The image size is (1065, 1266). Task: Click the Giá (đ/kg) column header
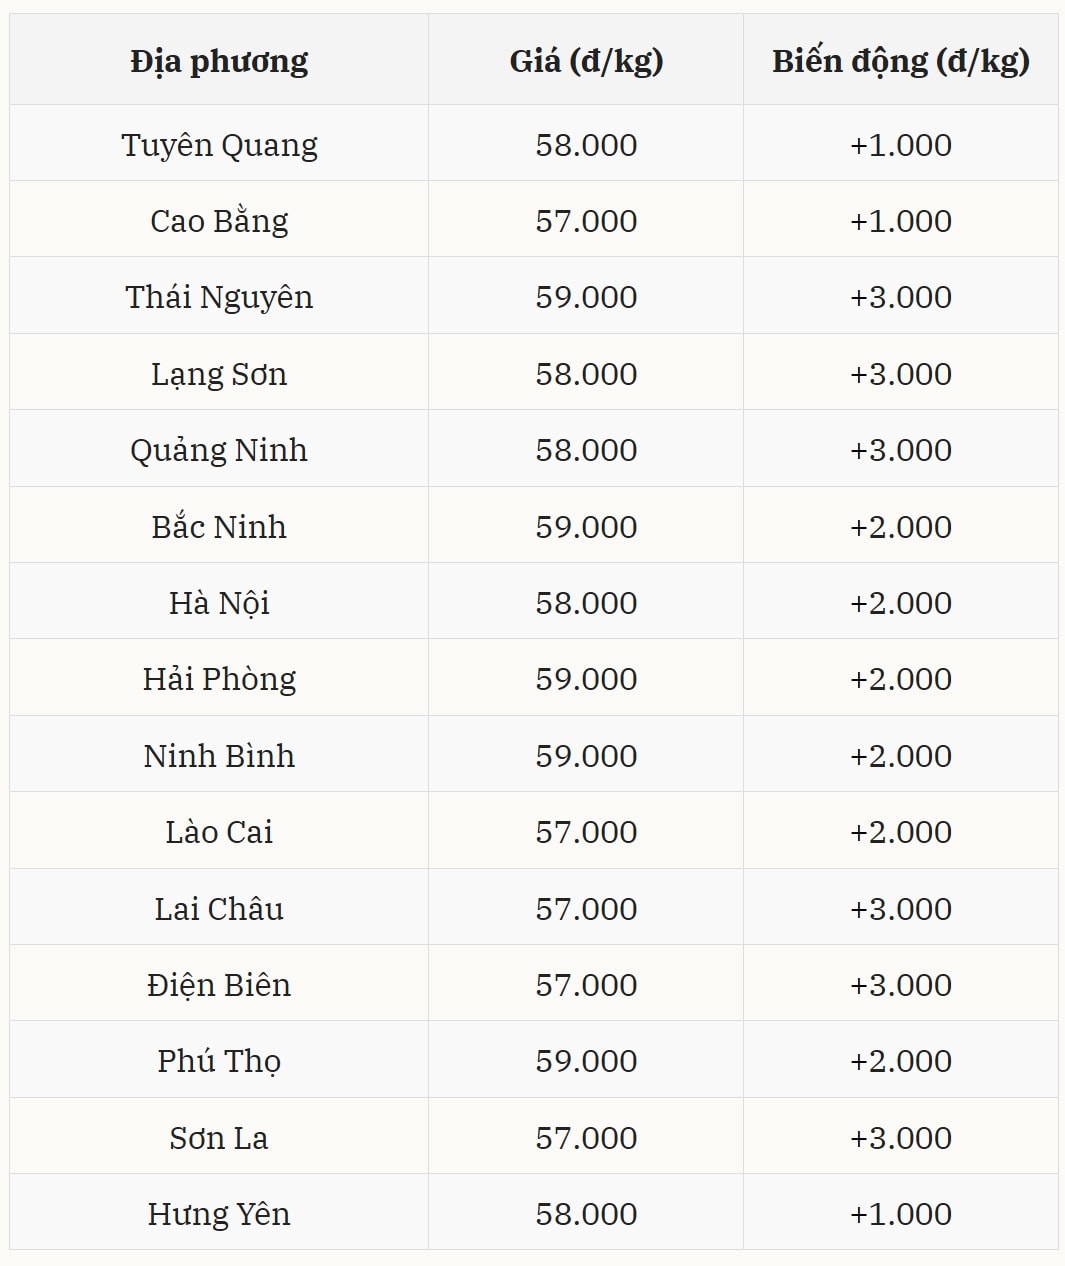click(x=586, y=61)
